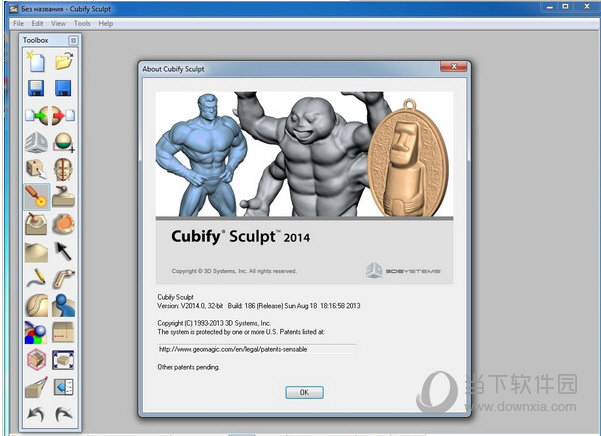Click the Open folder icon in Toolbox

pyautogui.click(x=63, y=62)
